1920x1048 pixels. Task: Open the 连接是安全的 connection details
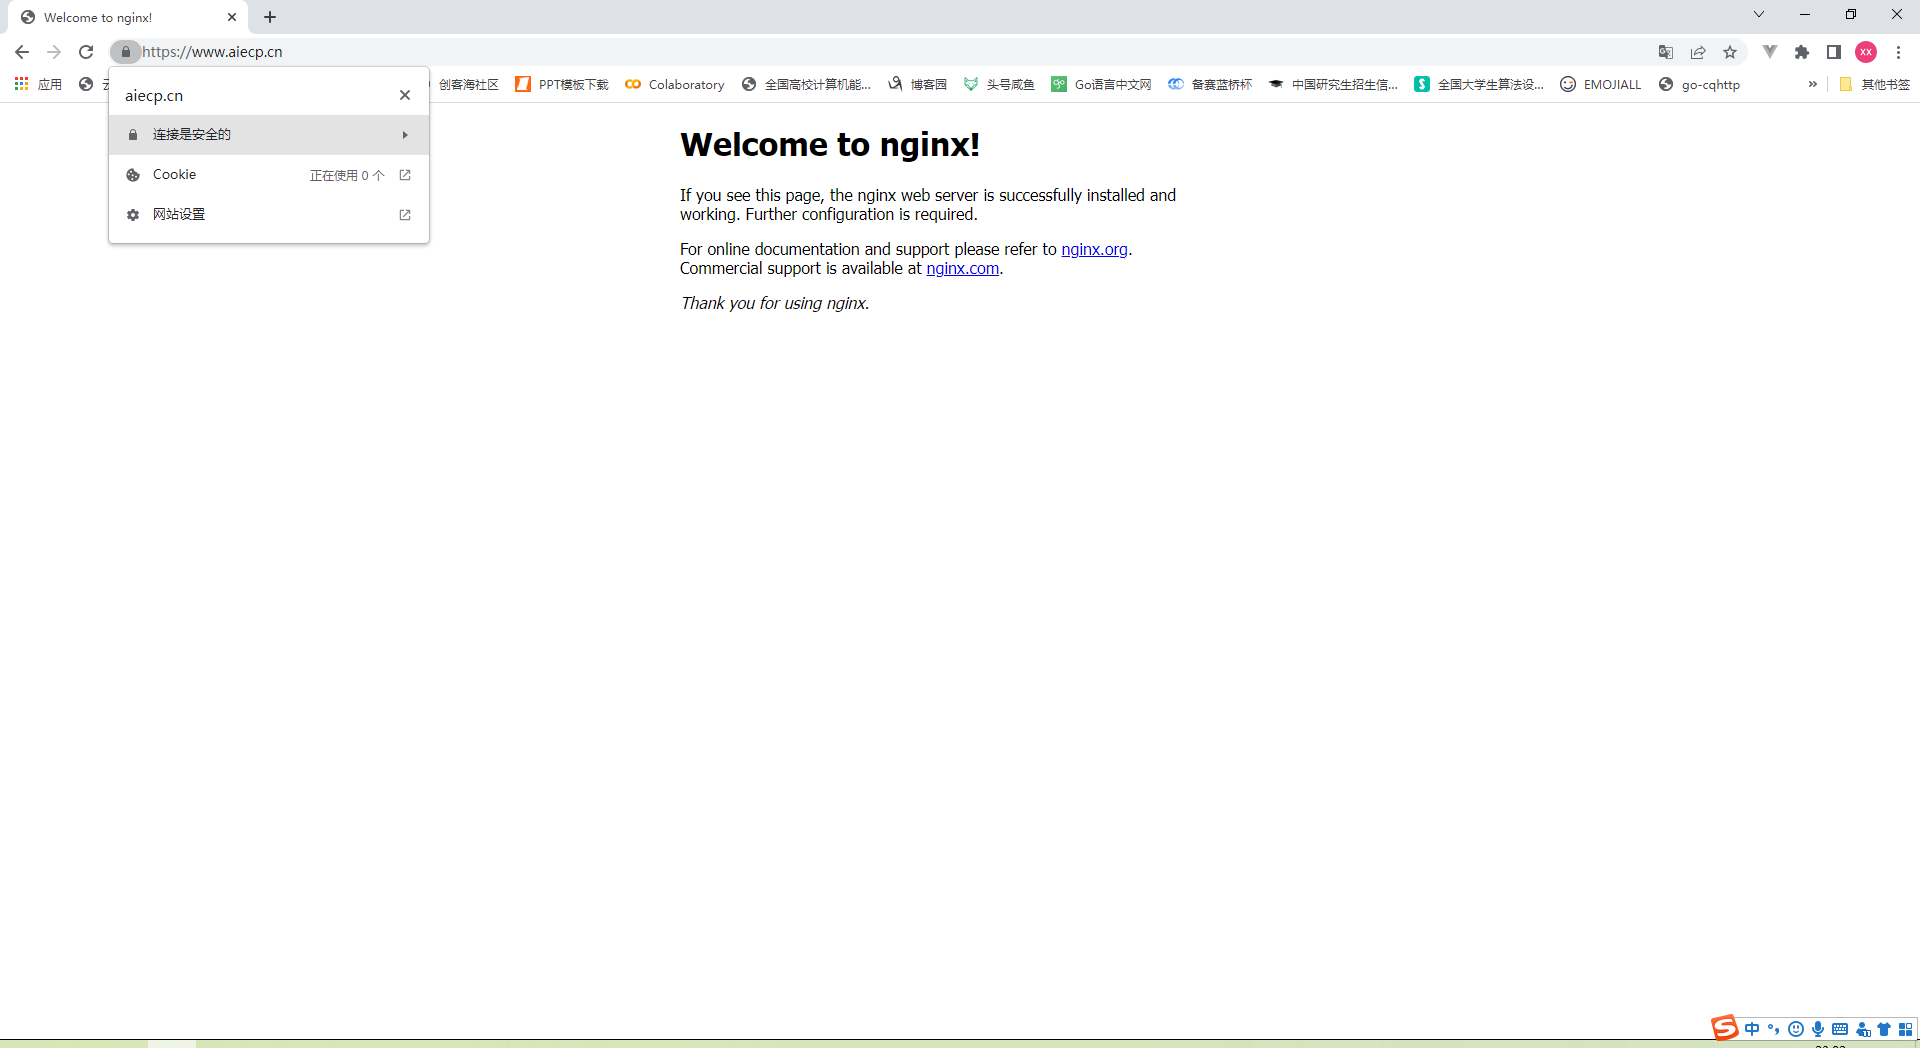269,134
